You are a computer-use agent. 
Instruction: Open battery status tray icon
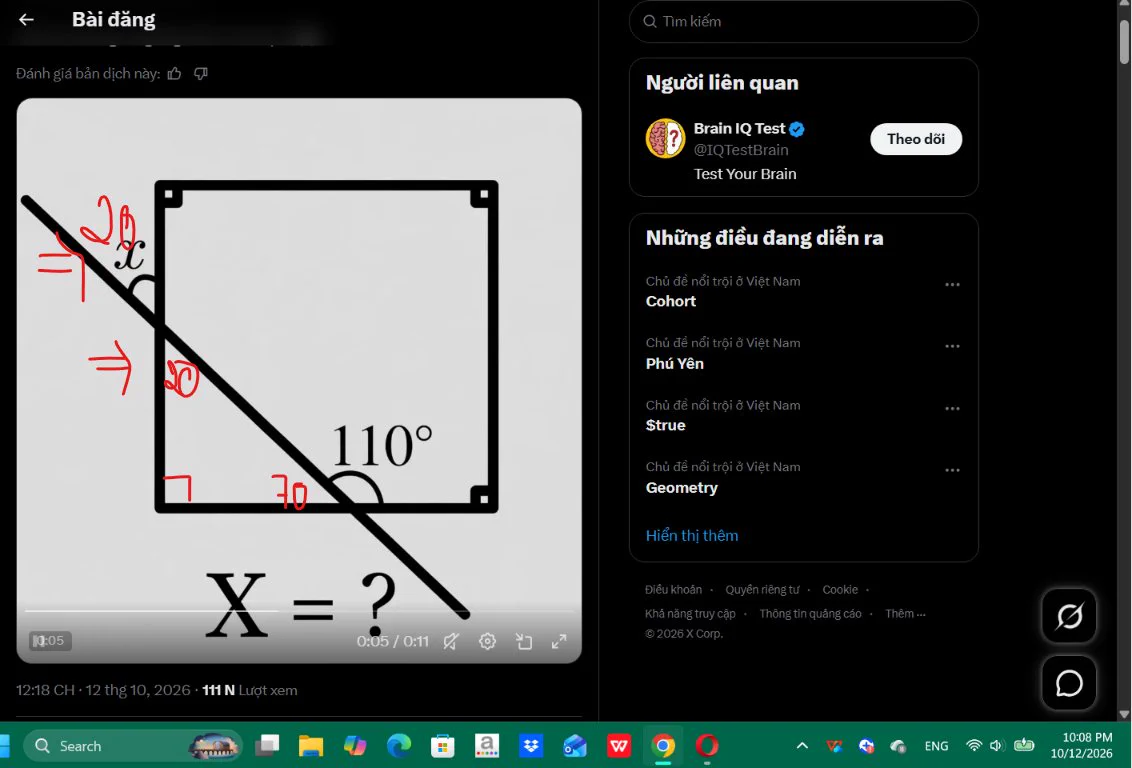1024,746
